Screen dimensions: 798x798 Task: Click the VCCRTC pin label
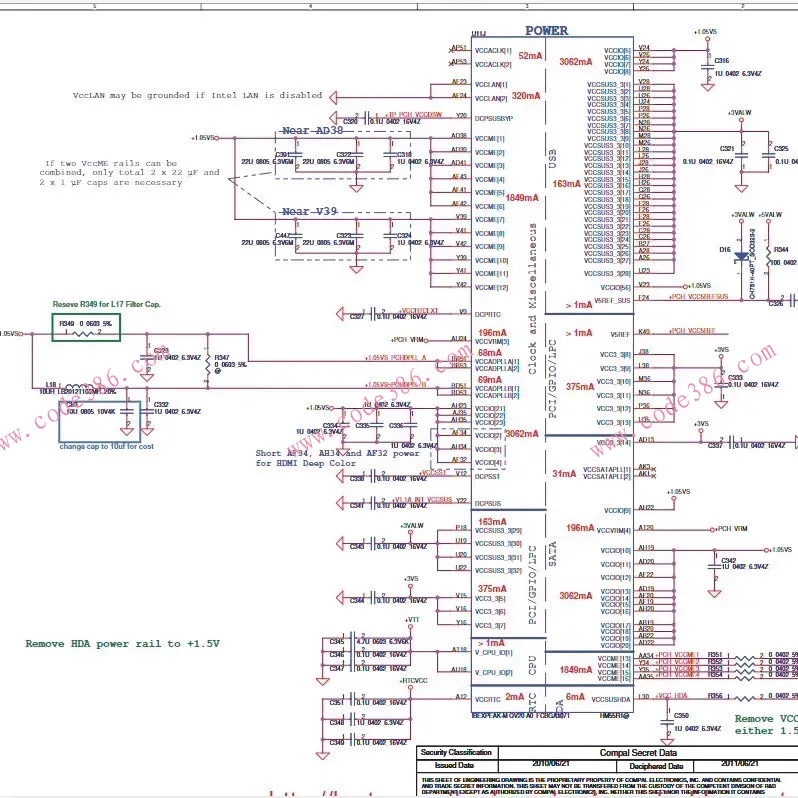[488, 699]
